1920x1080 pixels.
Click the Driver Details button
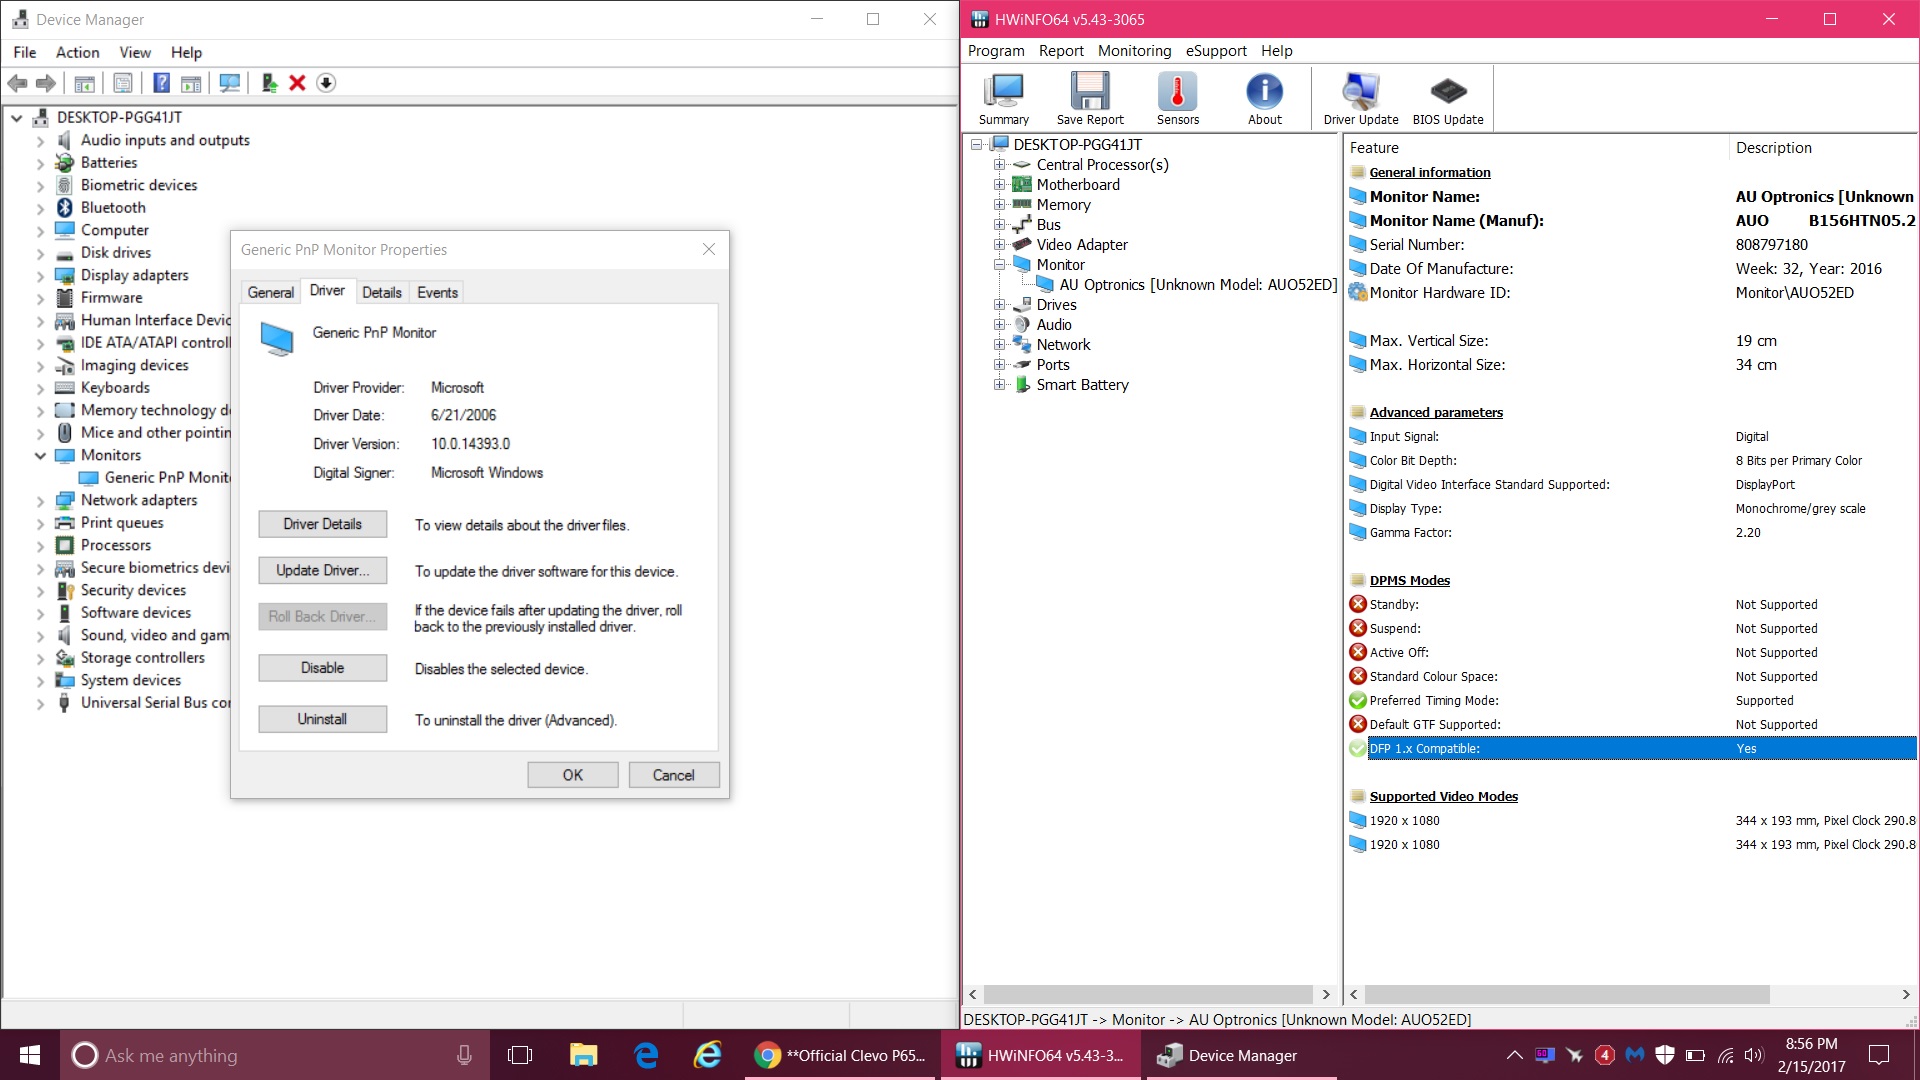click(322, 524)
